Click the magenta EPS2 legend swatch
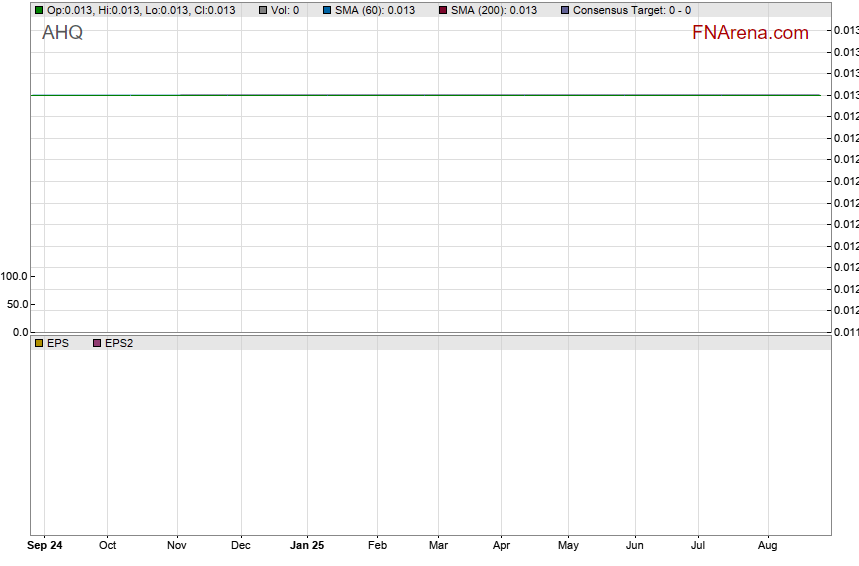 pyautogui.click(x=97, y=343)
